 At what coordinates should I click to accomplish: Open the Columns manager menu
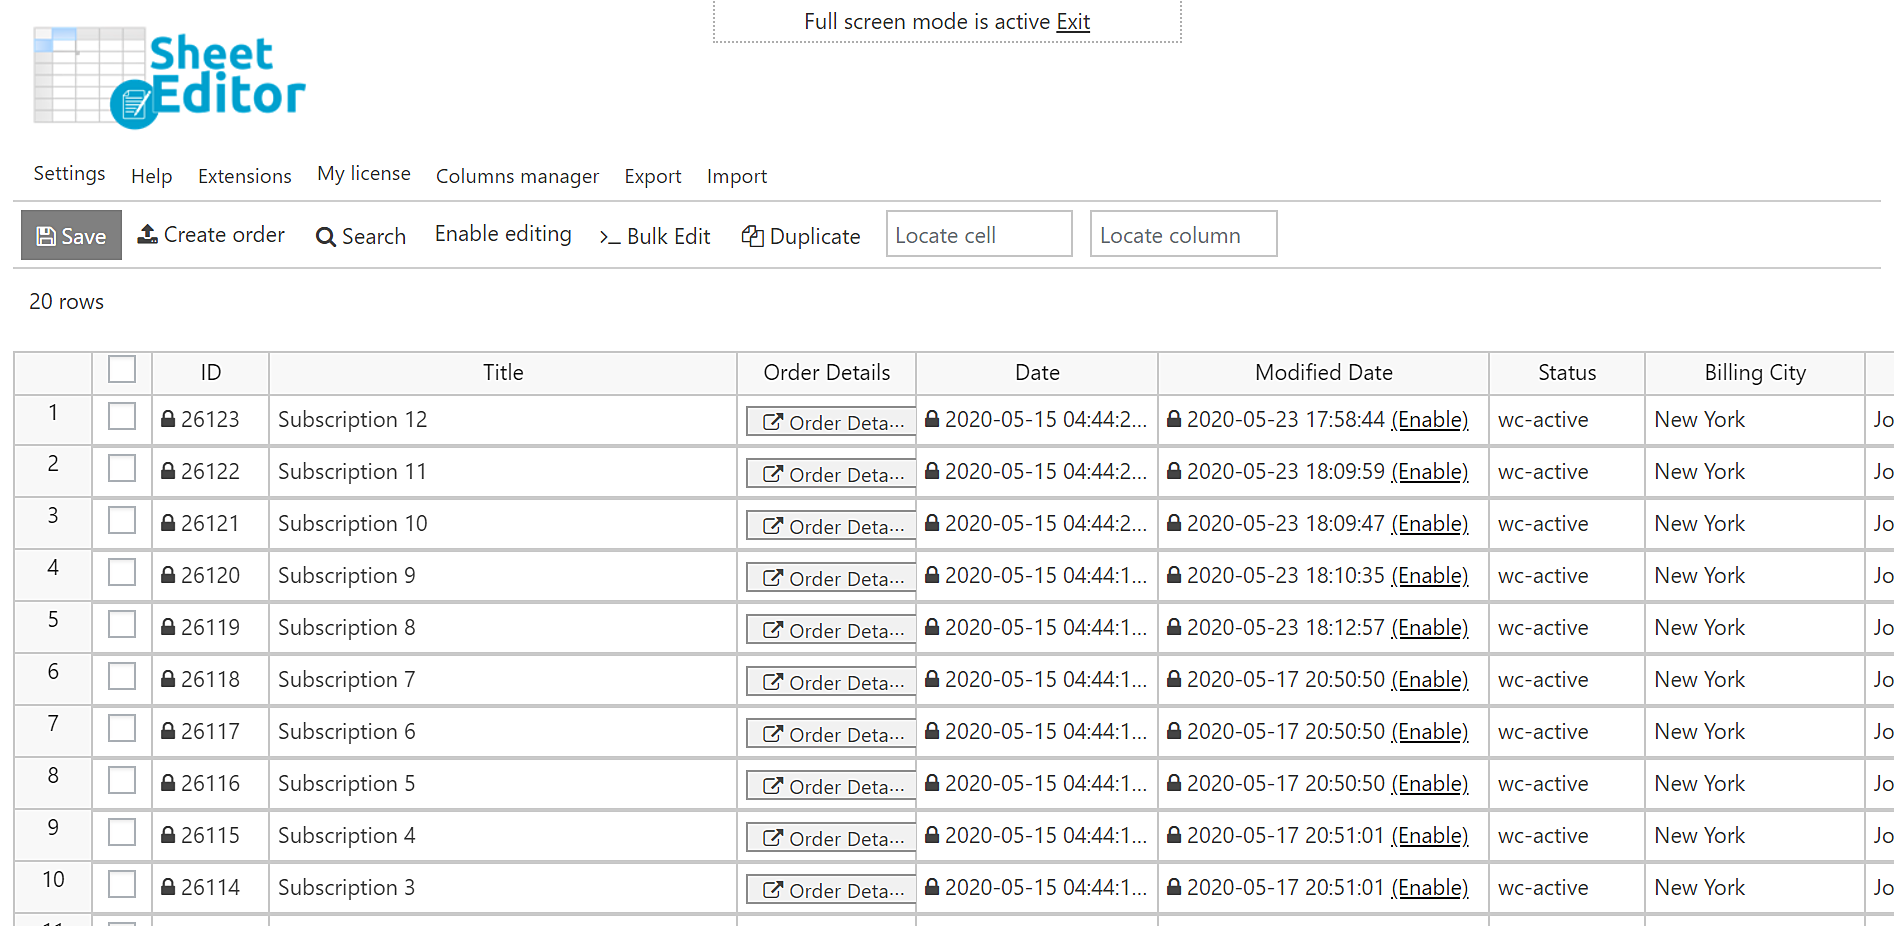click(517, 176)
